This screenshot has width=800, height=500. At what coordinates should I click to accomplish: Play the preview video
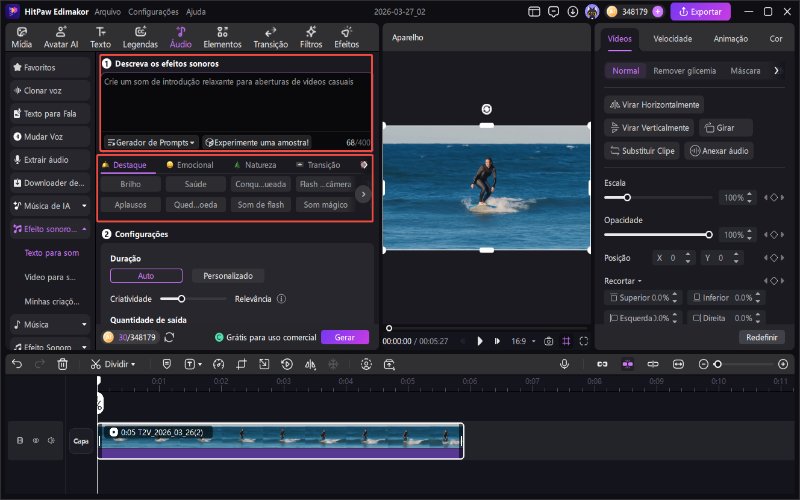point(480,341)
